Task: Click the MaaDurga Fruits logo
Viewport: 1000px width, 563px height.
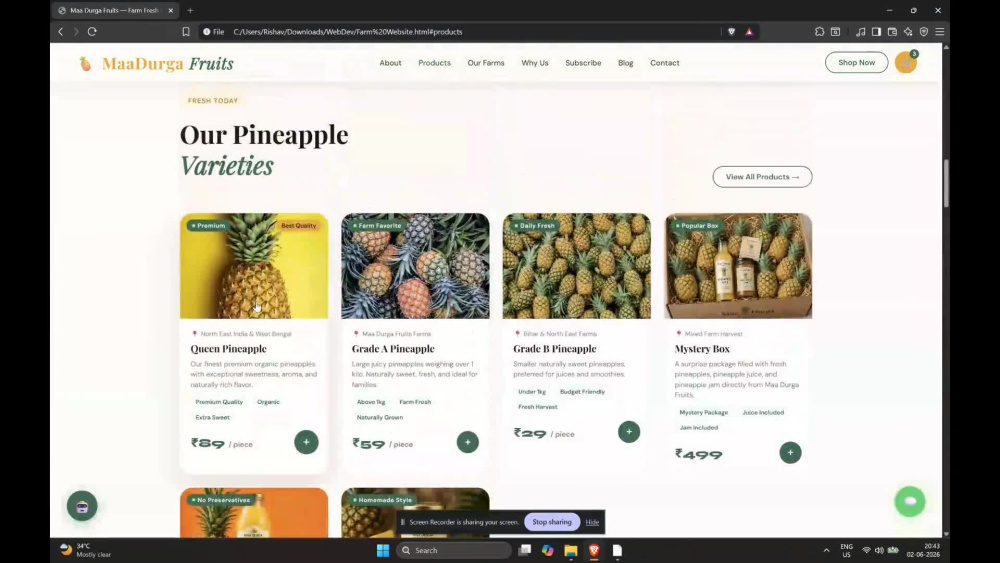Action: pyautogui.click(x=157, y=63)
